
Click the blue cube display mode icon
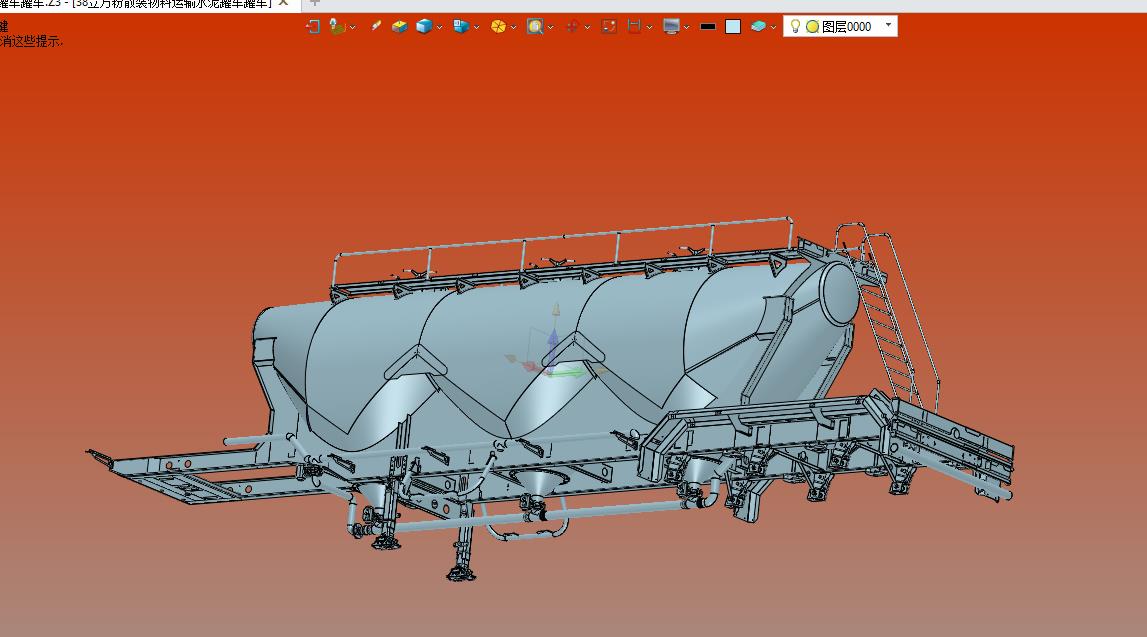point(423,27)
